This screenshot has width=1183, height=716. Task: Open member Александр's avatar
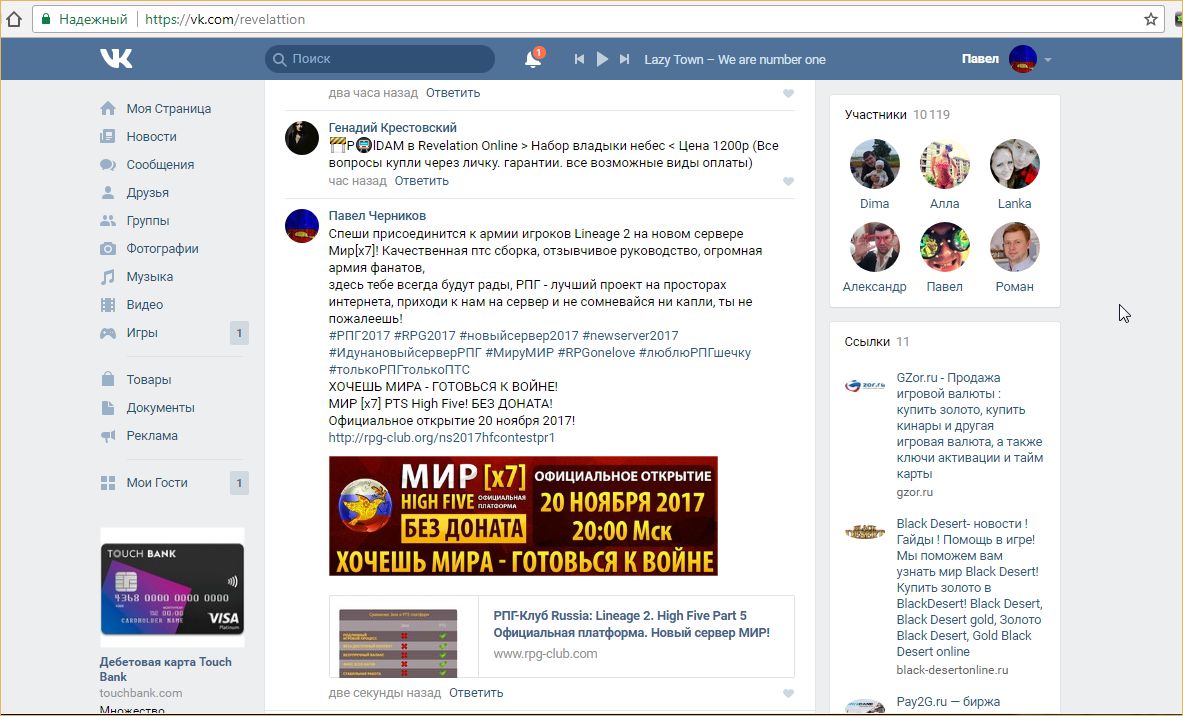(x=874, y=247)
